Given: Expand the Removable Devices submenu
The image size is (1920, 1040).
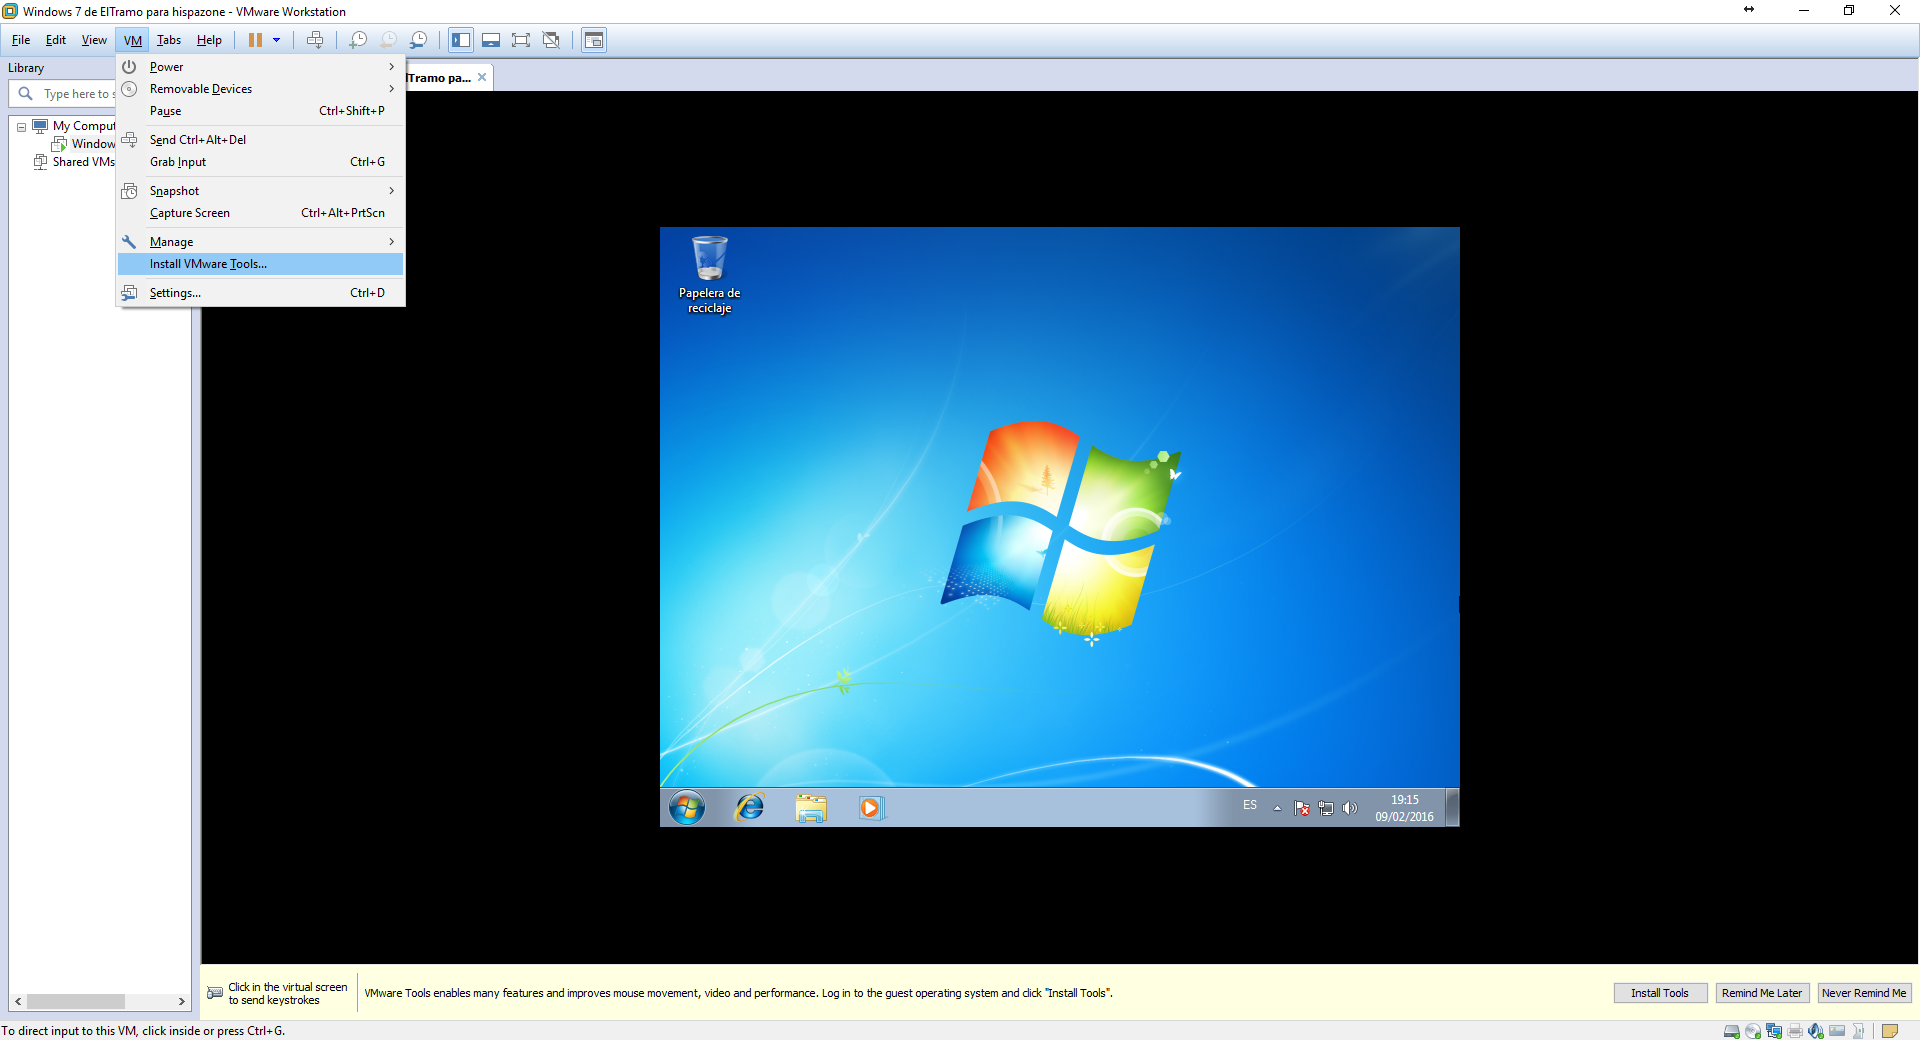Looking at the screenshot, I should pyautogui.click(x=260, y=89).
